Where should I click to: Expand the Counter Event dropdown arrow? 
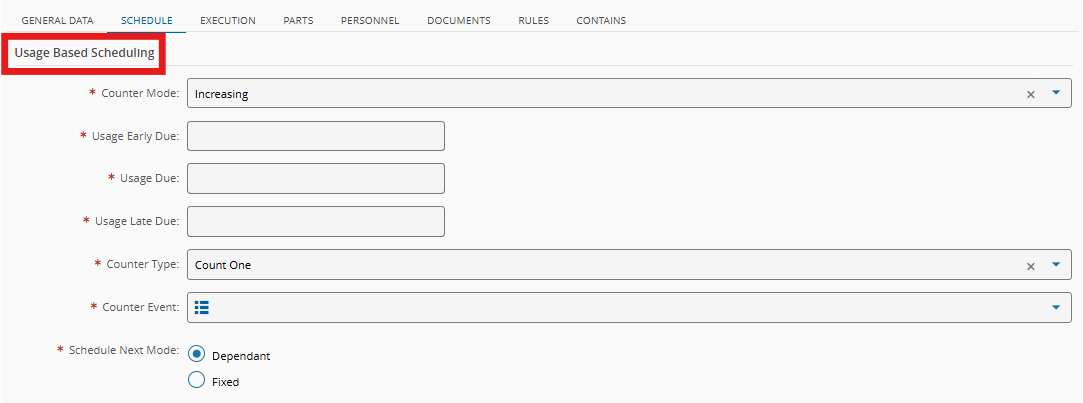(1055, 308)
